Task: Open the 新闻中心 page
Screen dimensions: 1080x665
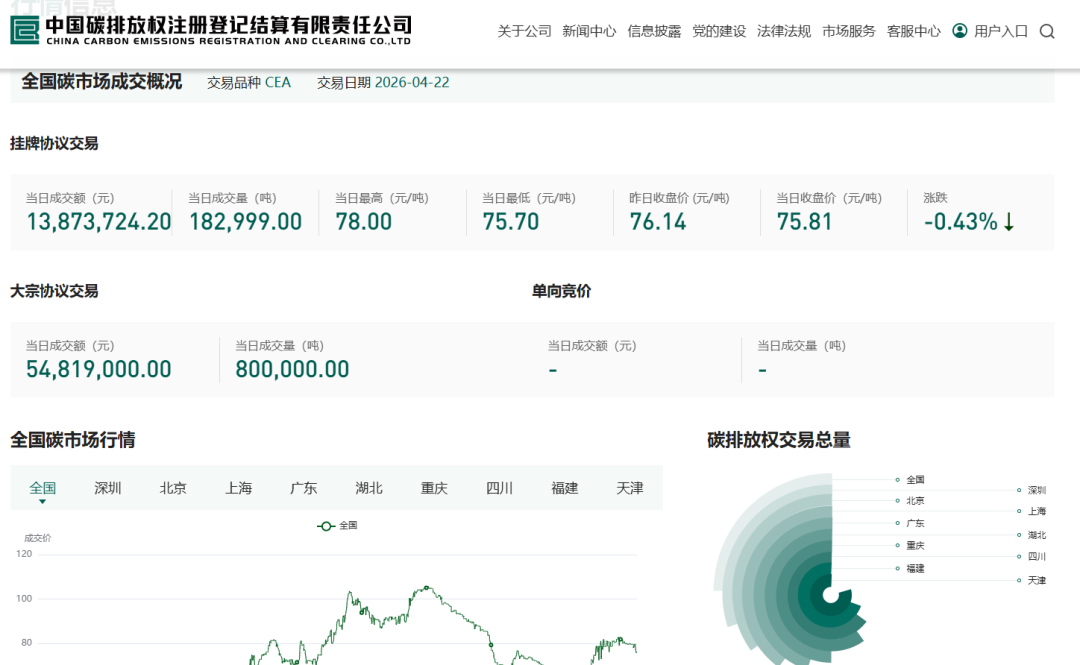Action: pos(589,31)
